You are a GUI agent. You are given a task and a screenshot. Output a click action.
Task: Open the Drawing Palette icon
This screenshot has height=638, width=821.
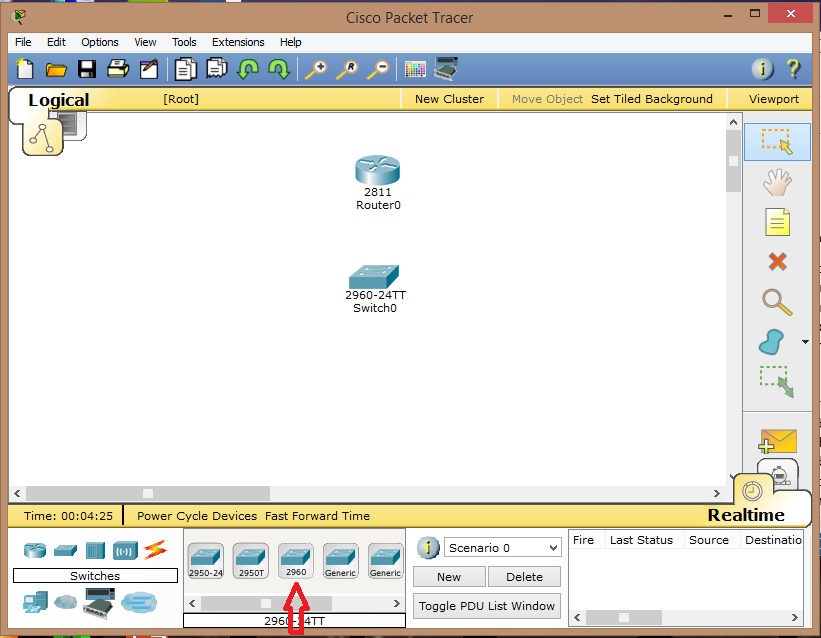(415, 69)
